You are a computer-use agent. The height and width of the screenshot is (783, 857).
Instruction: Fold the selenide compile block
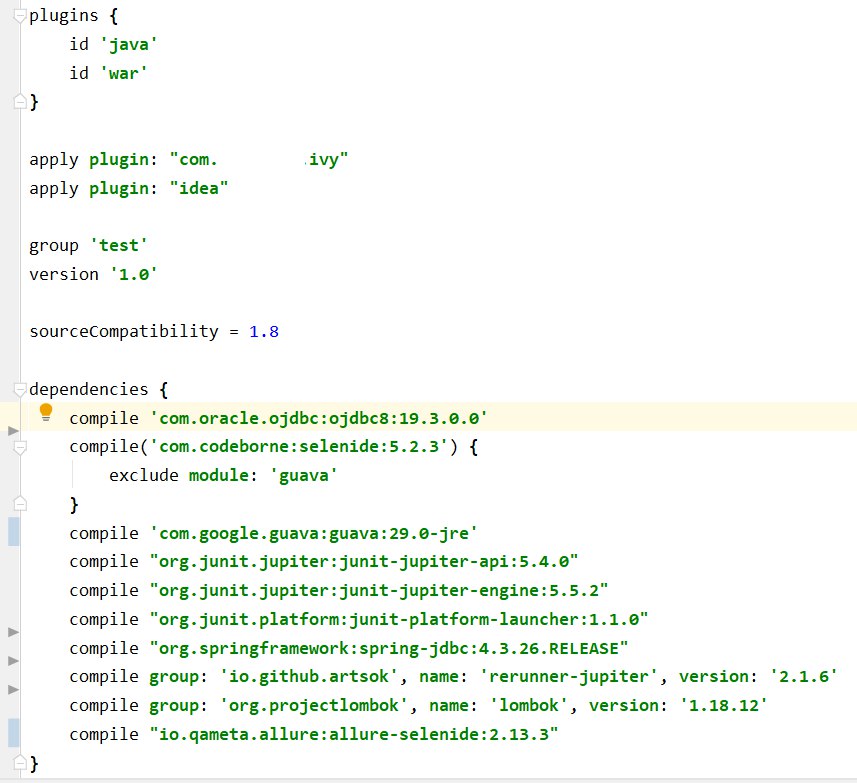coord(20,448)
